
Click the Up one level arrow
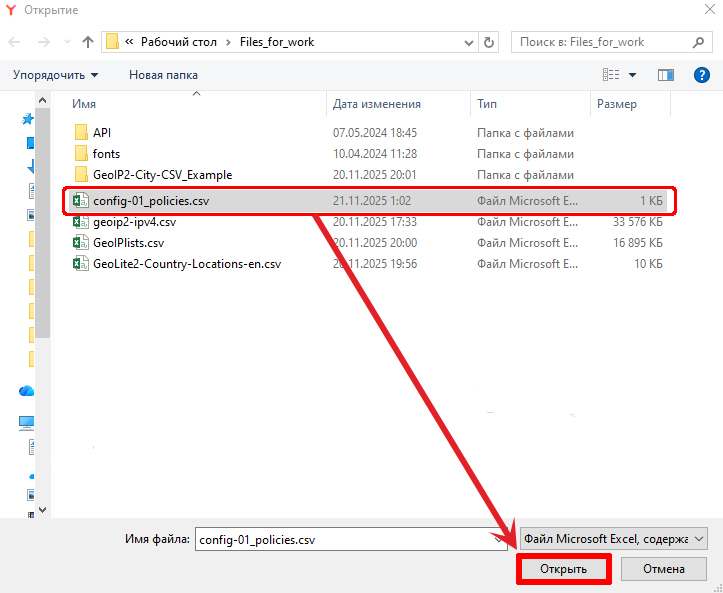88,42
